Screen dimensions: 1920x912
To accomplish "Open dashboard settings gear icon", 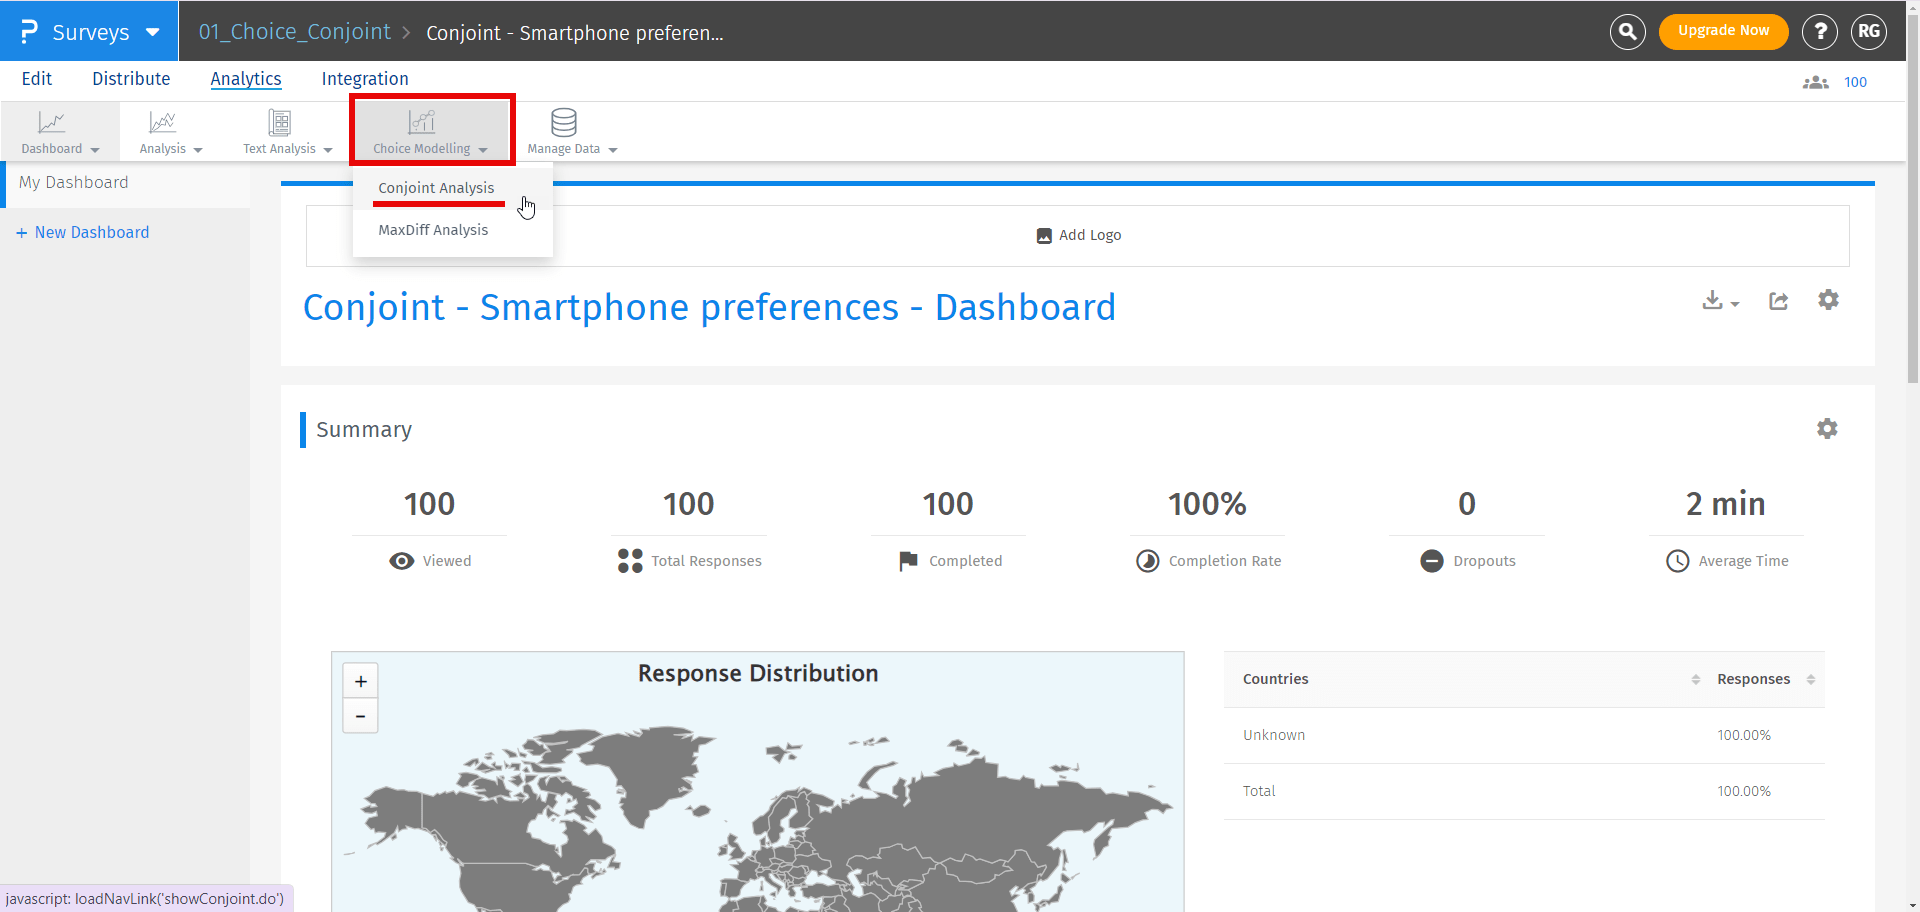I will coord(1828,300).
